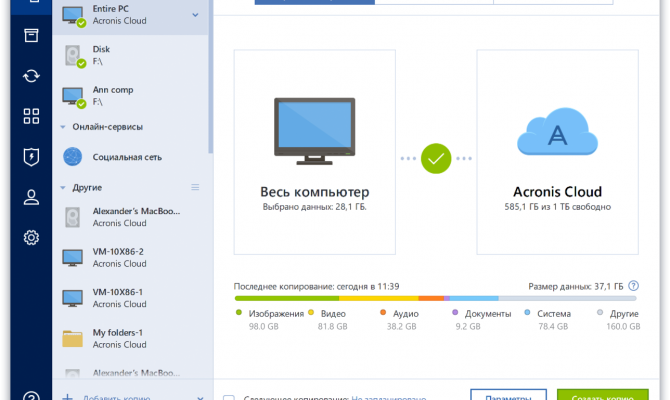Open dropdown arrow next to Добавить копию
This screenshot has height=400, width=670.
coord(200,397)
